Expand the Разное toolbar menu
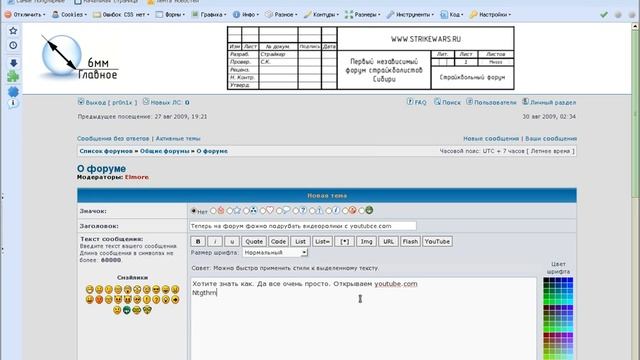This screenshot has width=640, height=360. click(x=281, y=14)
